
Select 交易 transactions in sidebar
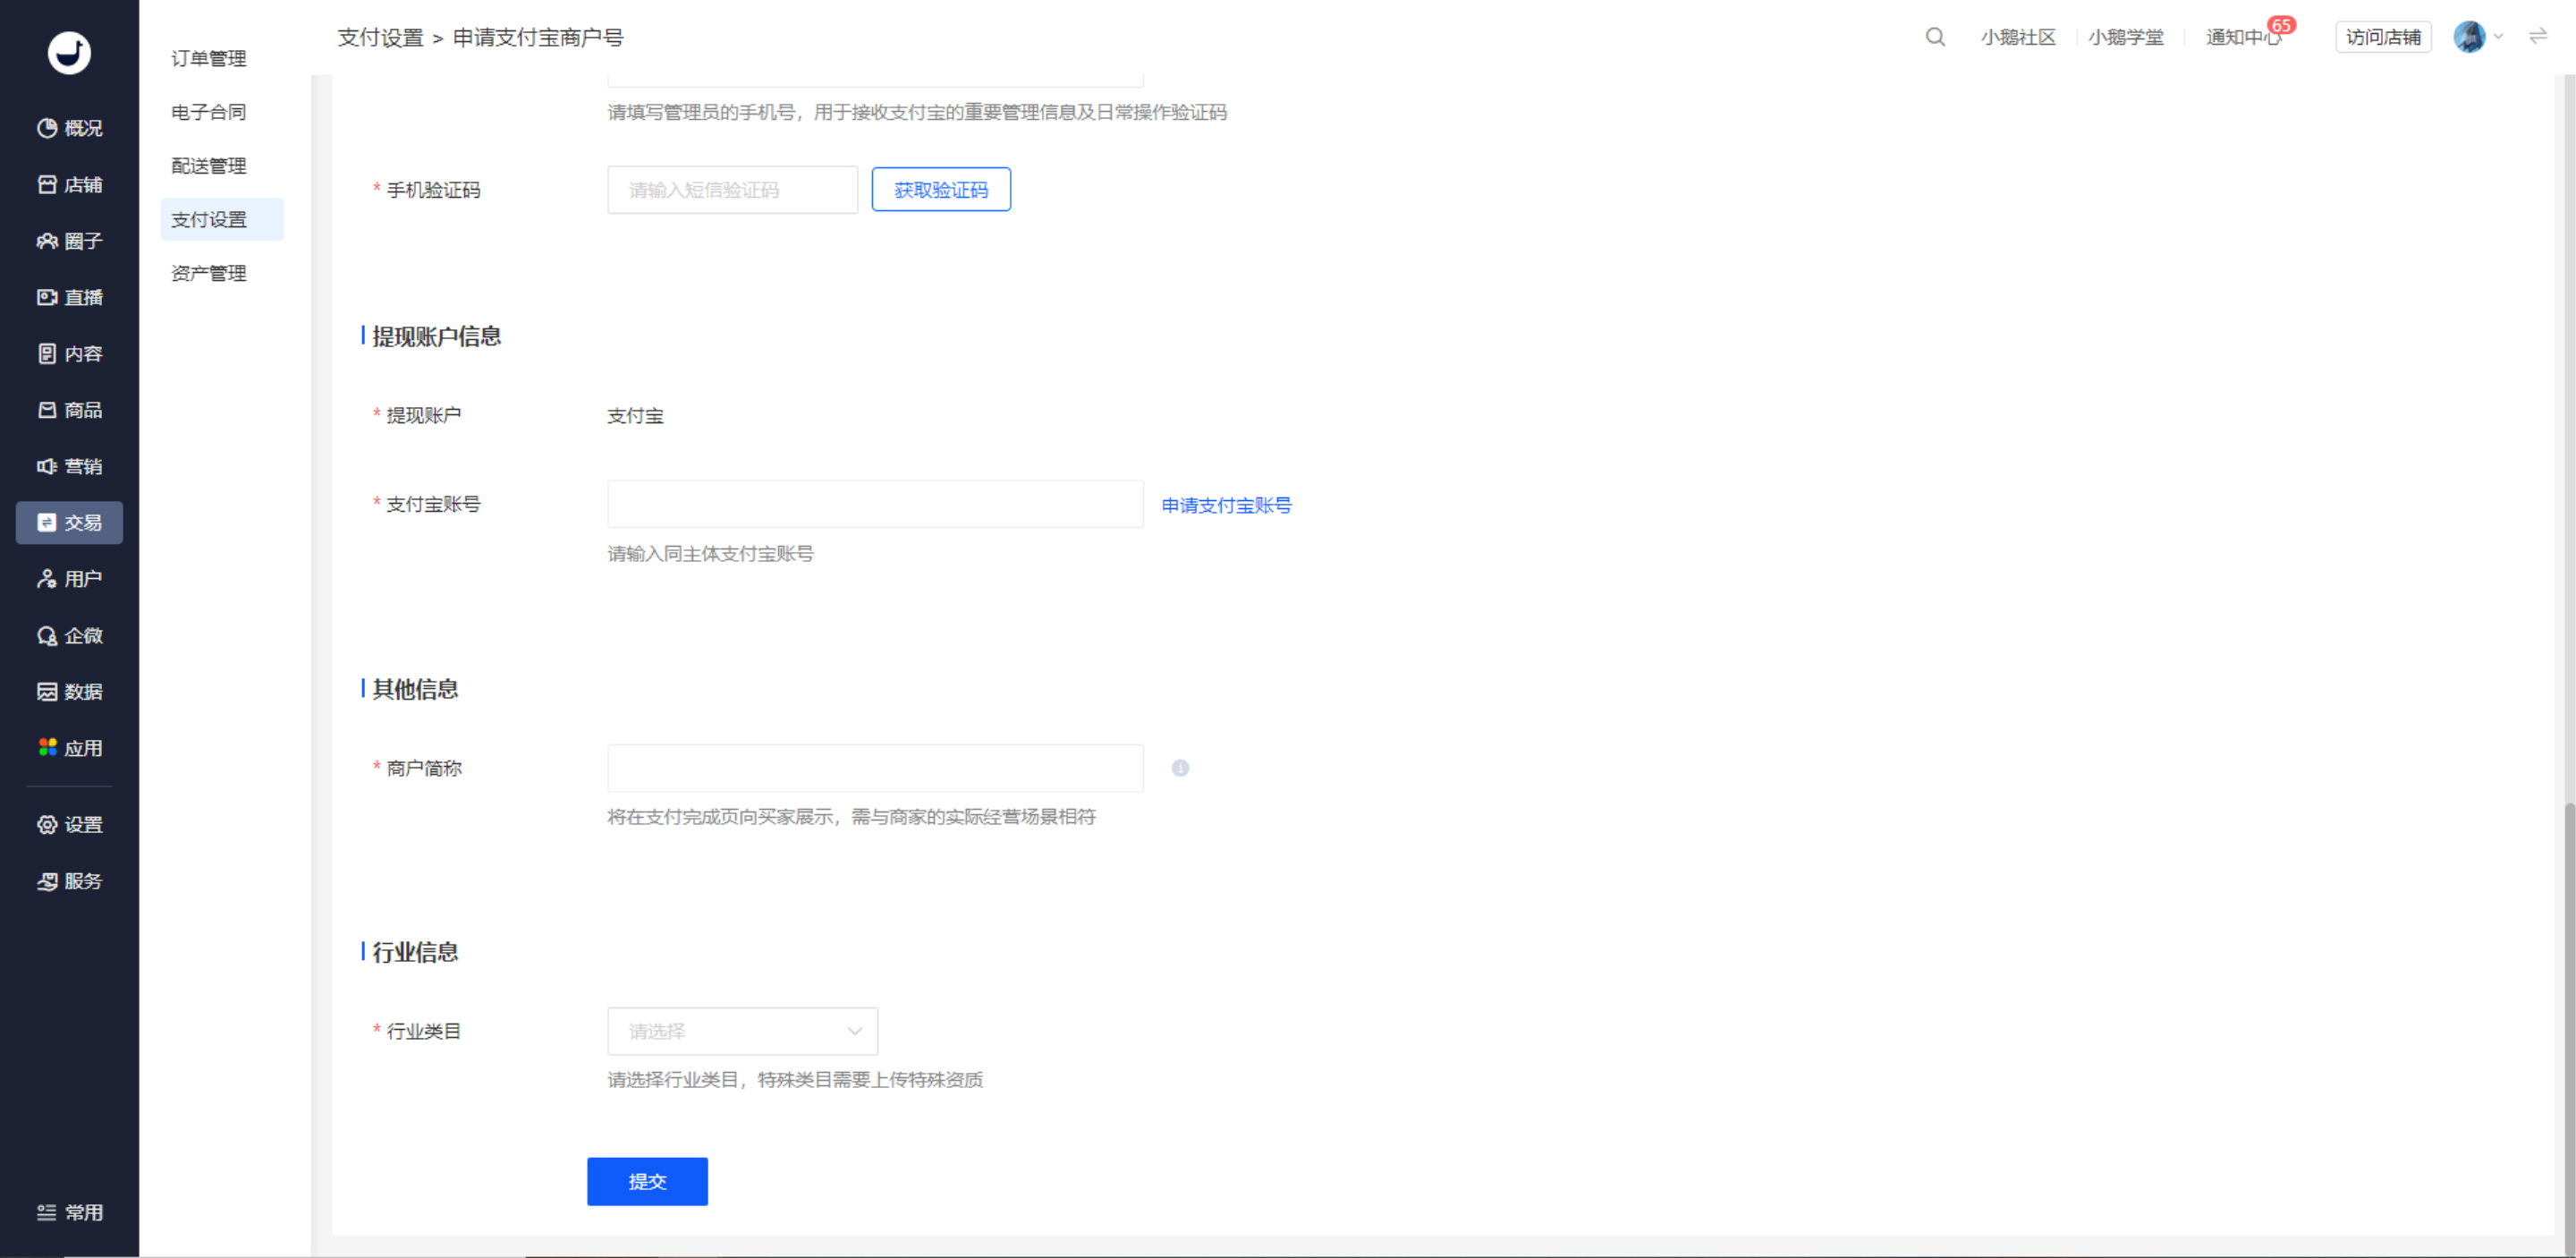(69, 522)
